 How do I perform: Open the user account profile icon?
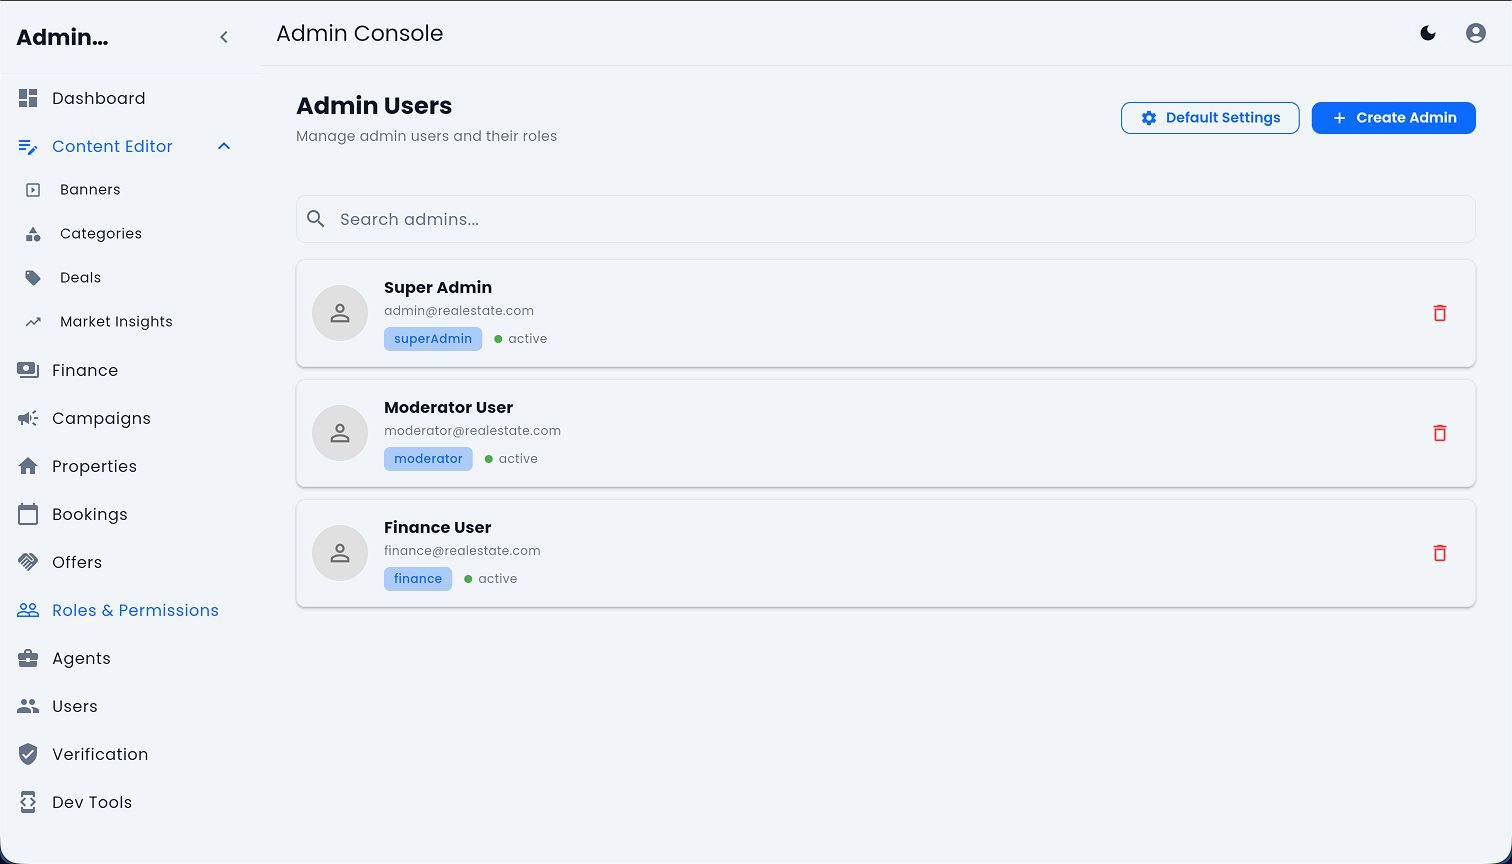click(x=1475, y=33)
